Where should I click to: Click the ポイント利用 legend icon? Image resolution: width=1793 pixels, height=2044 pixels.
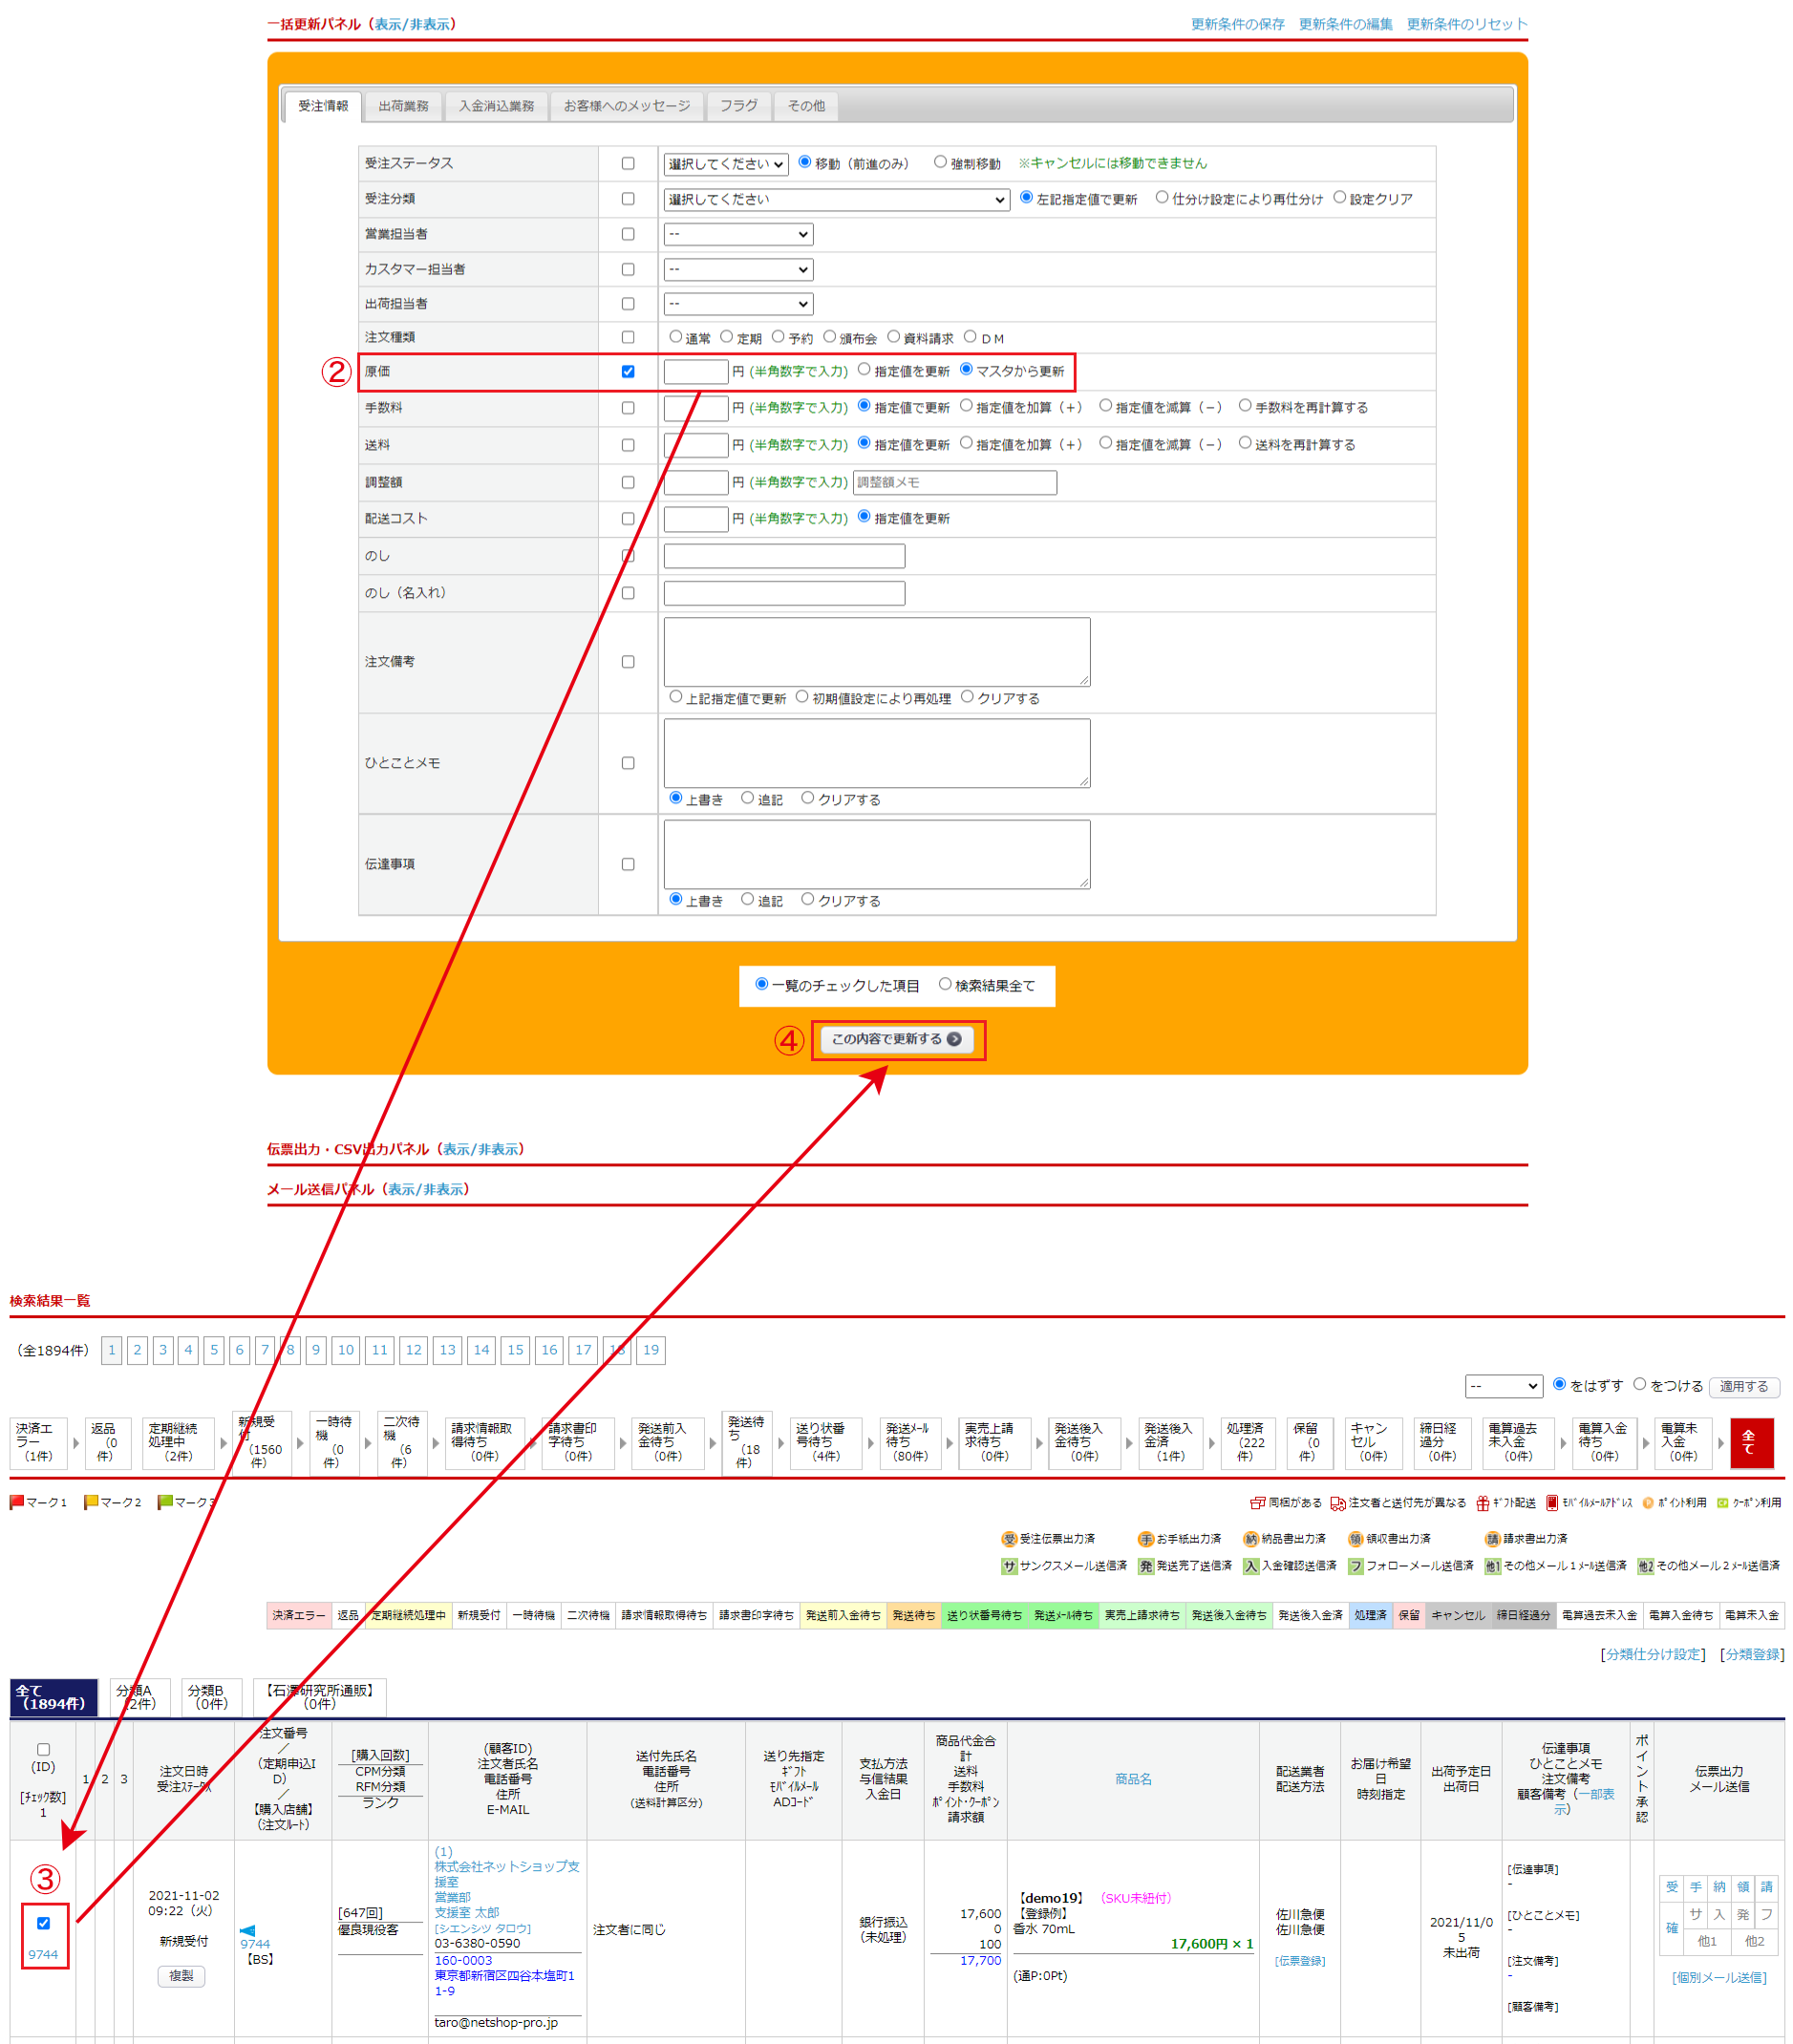click(1648, 1503)
